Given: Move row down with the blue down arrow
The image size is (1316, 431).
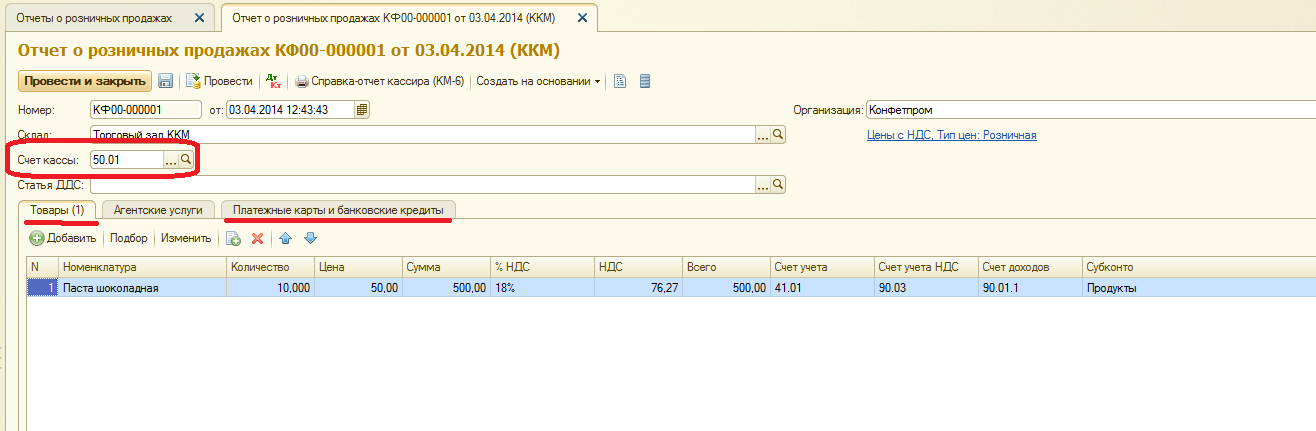Looking at the screenshot, I should (310, 238).
